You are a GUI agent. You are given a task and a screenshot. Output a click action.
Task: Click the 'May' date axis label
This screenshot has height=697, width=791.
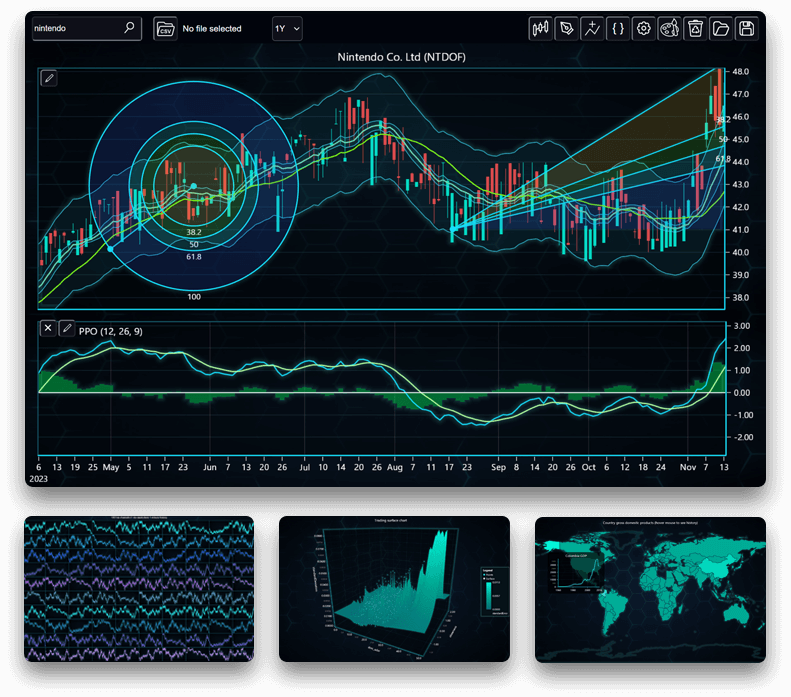click(x=110, y=468)
